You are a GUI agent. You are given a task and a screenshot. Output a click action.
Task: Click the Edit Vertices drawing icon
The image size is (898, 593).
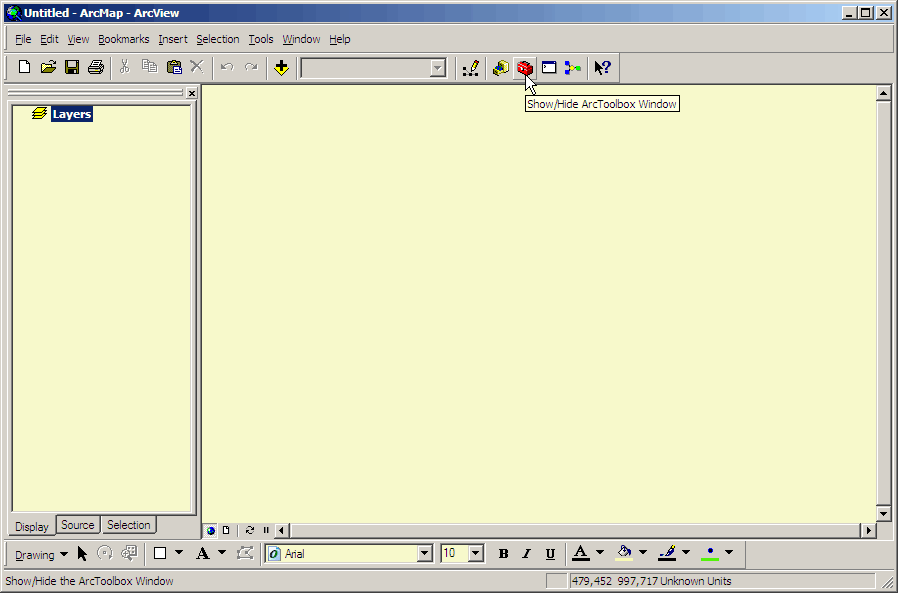(x=245, y=553)
